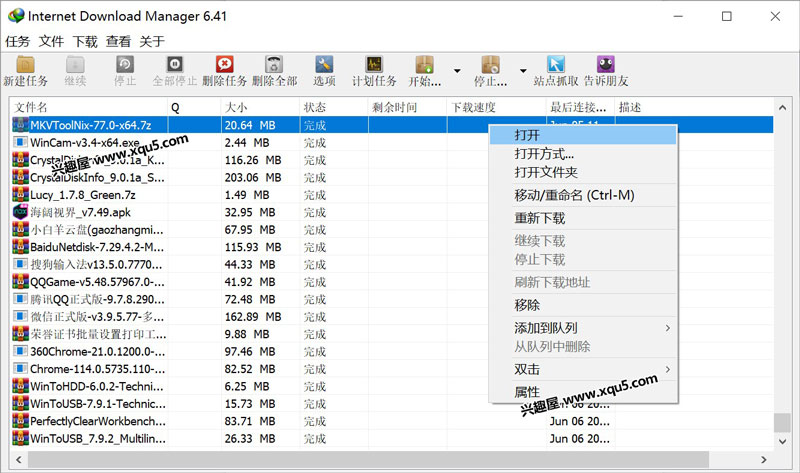Click the 告诉朋友 tell a friend icon
The image size is (800, 473).
[x=606, y=65]
